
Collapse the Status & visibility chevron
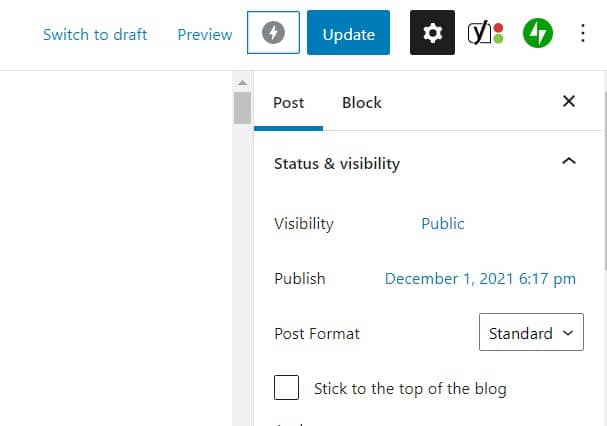[569, 161]
